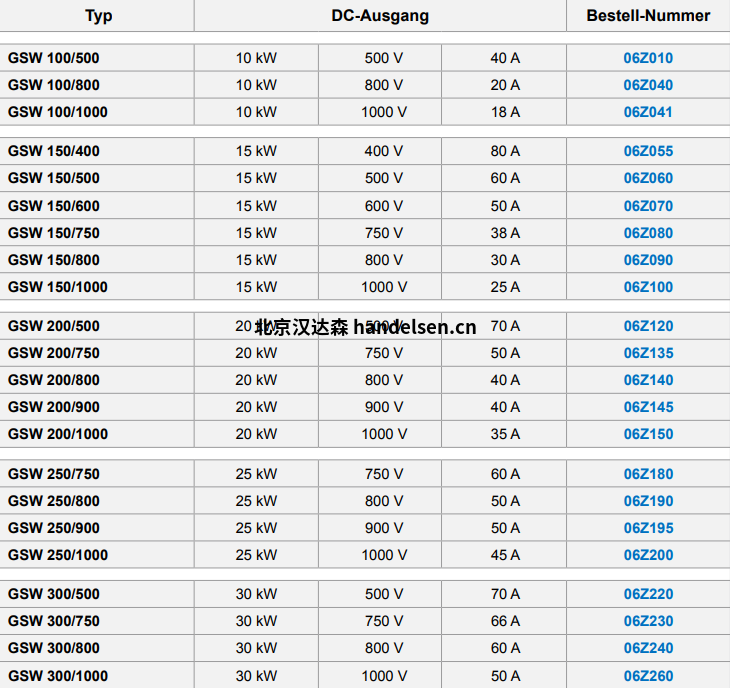Screen dimensions: 730x688
Task: Follow order number 06Z180
Action: (648, 474)
